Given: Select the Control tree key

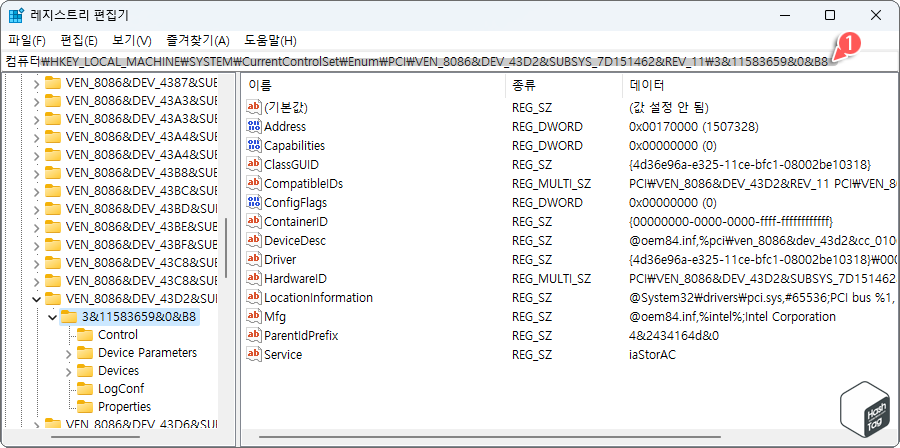Looking at the screenshot, I should tap(118, 334).
